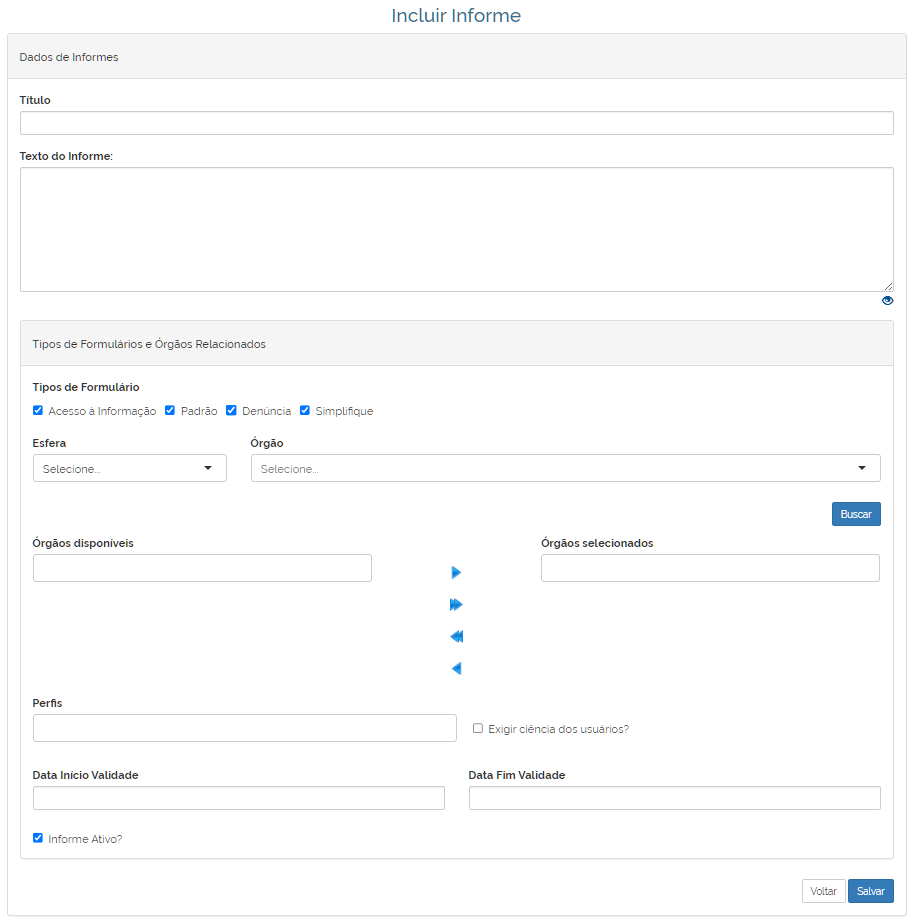Open the Esfera dropdown
Image resolution: width=912 pixels, height=921 pixels.
pos(130,468)
